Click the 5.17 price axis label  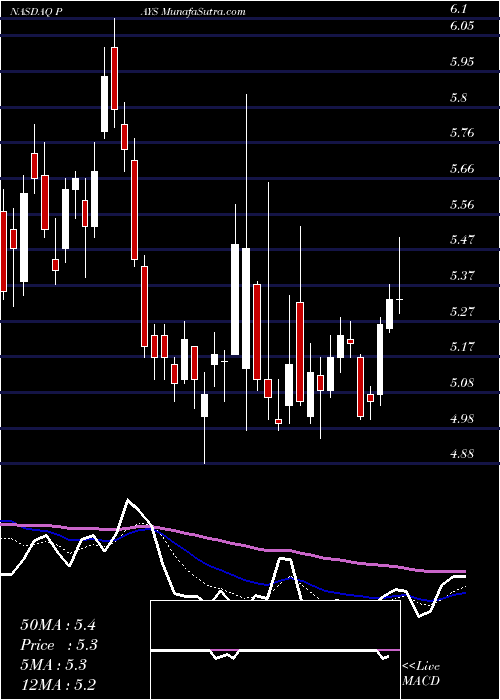pos(462,347)
